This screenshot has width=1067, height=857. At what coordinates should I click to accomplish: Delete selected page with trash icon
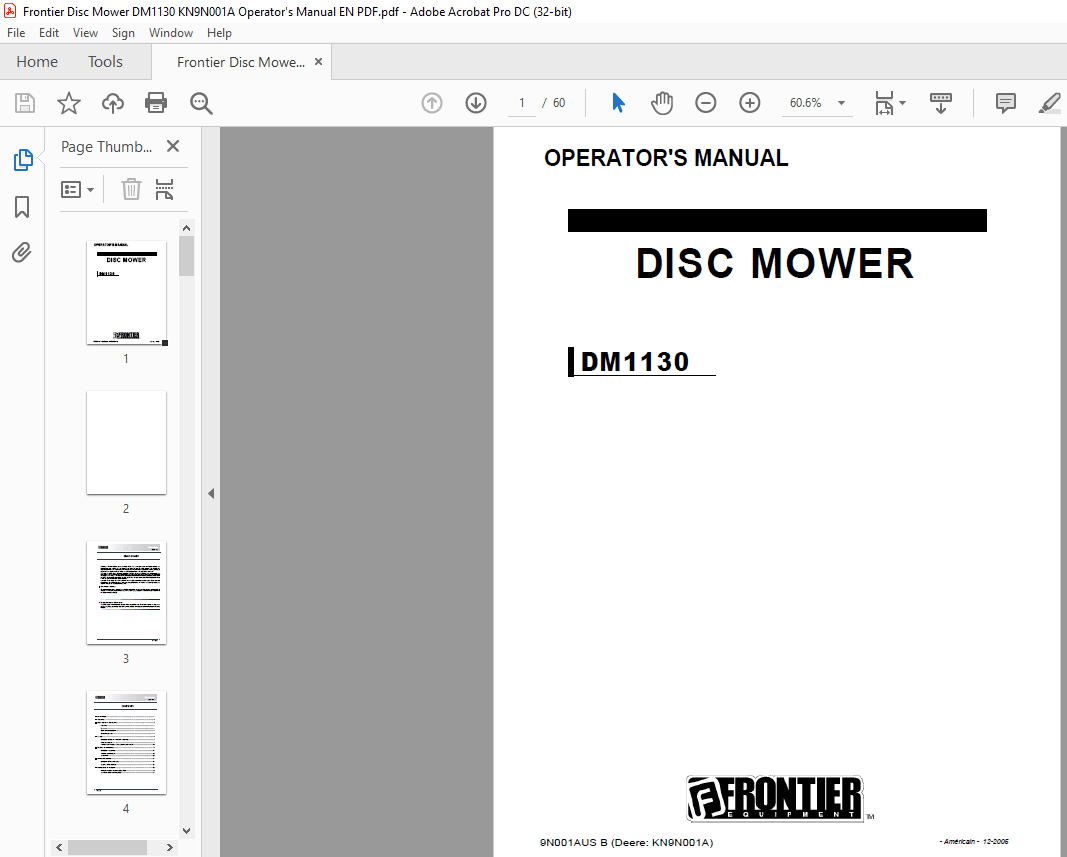[x=131, y=189]
